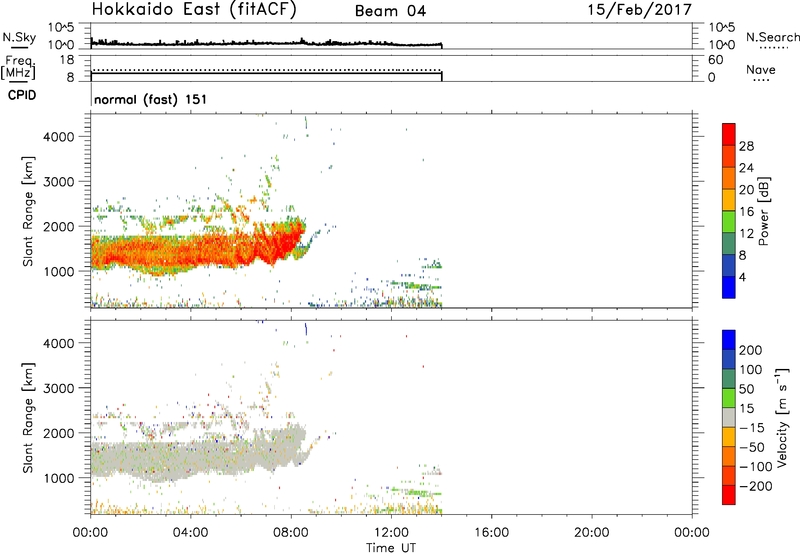Image resolution: width=800 pixels, height=554 pixels.
Task: Select the "Time UT" axis title
Action: 391,548
